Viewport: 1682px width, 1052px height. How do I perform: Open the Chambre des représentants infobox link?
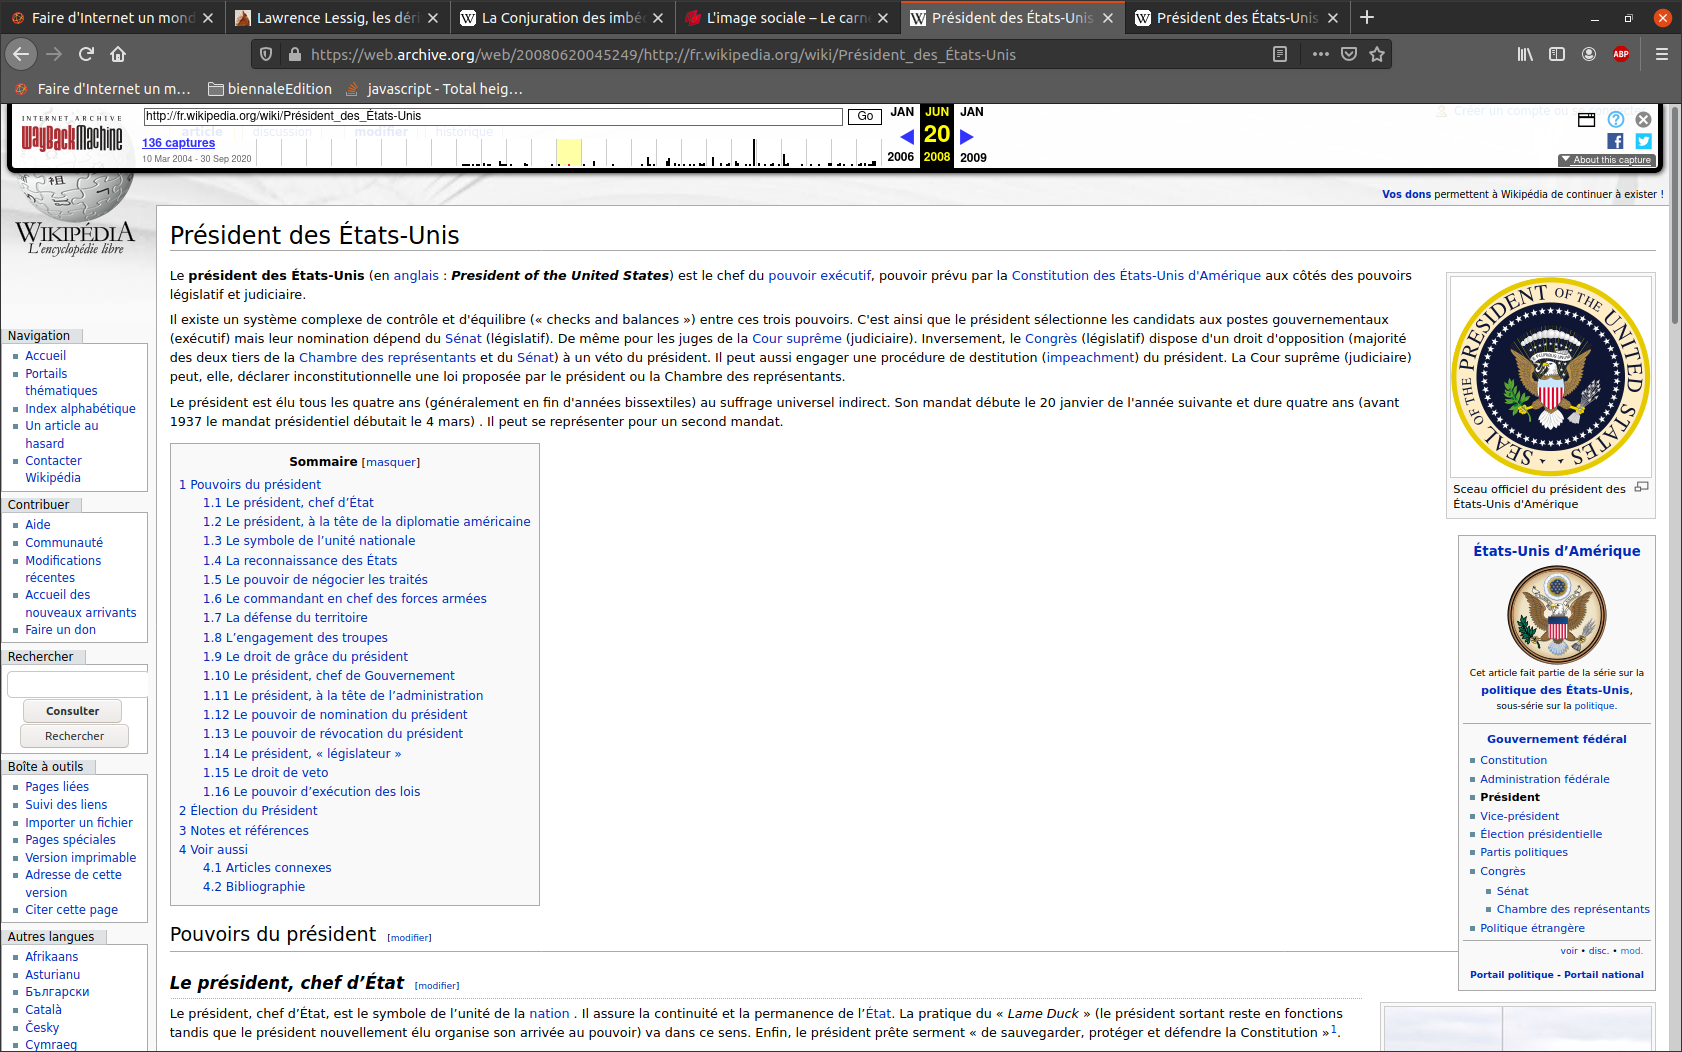(x=1573, y=909)
